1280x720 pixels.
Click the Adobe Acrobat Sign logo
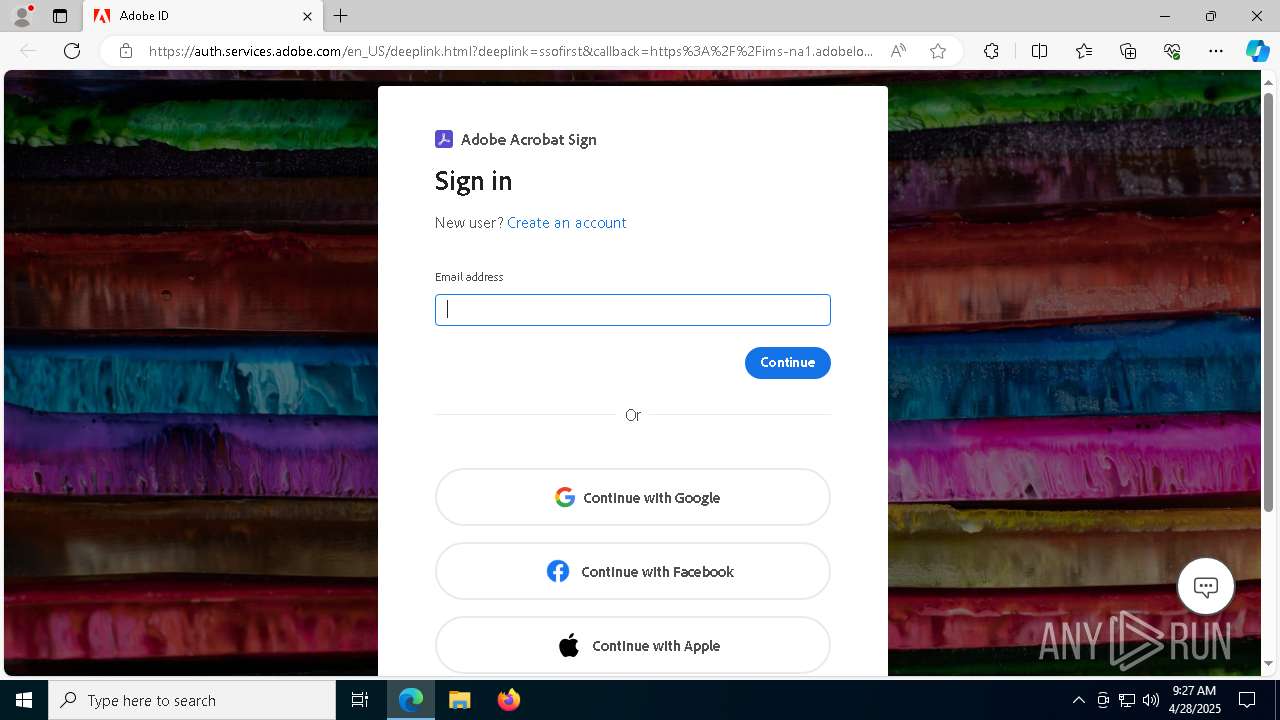click(444, 139)
